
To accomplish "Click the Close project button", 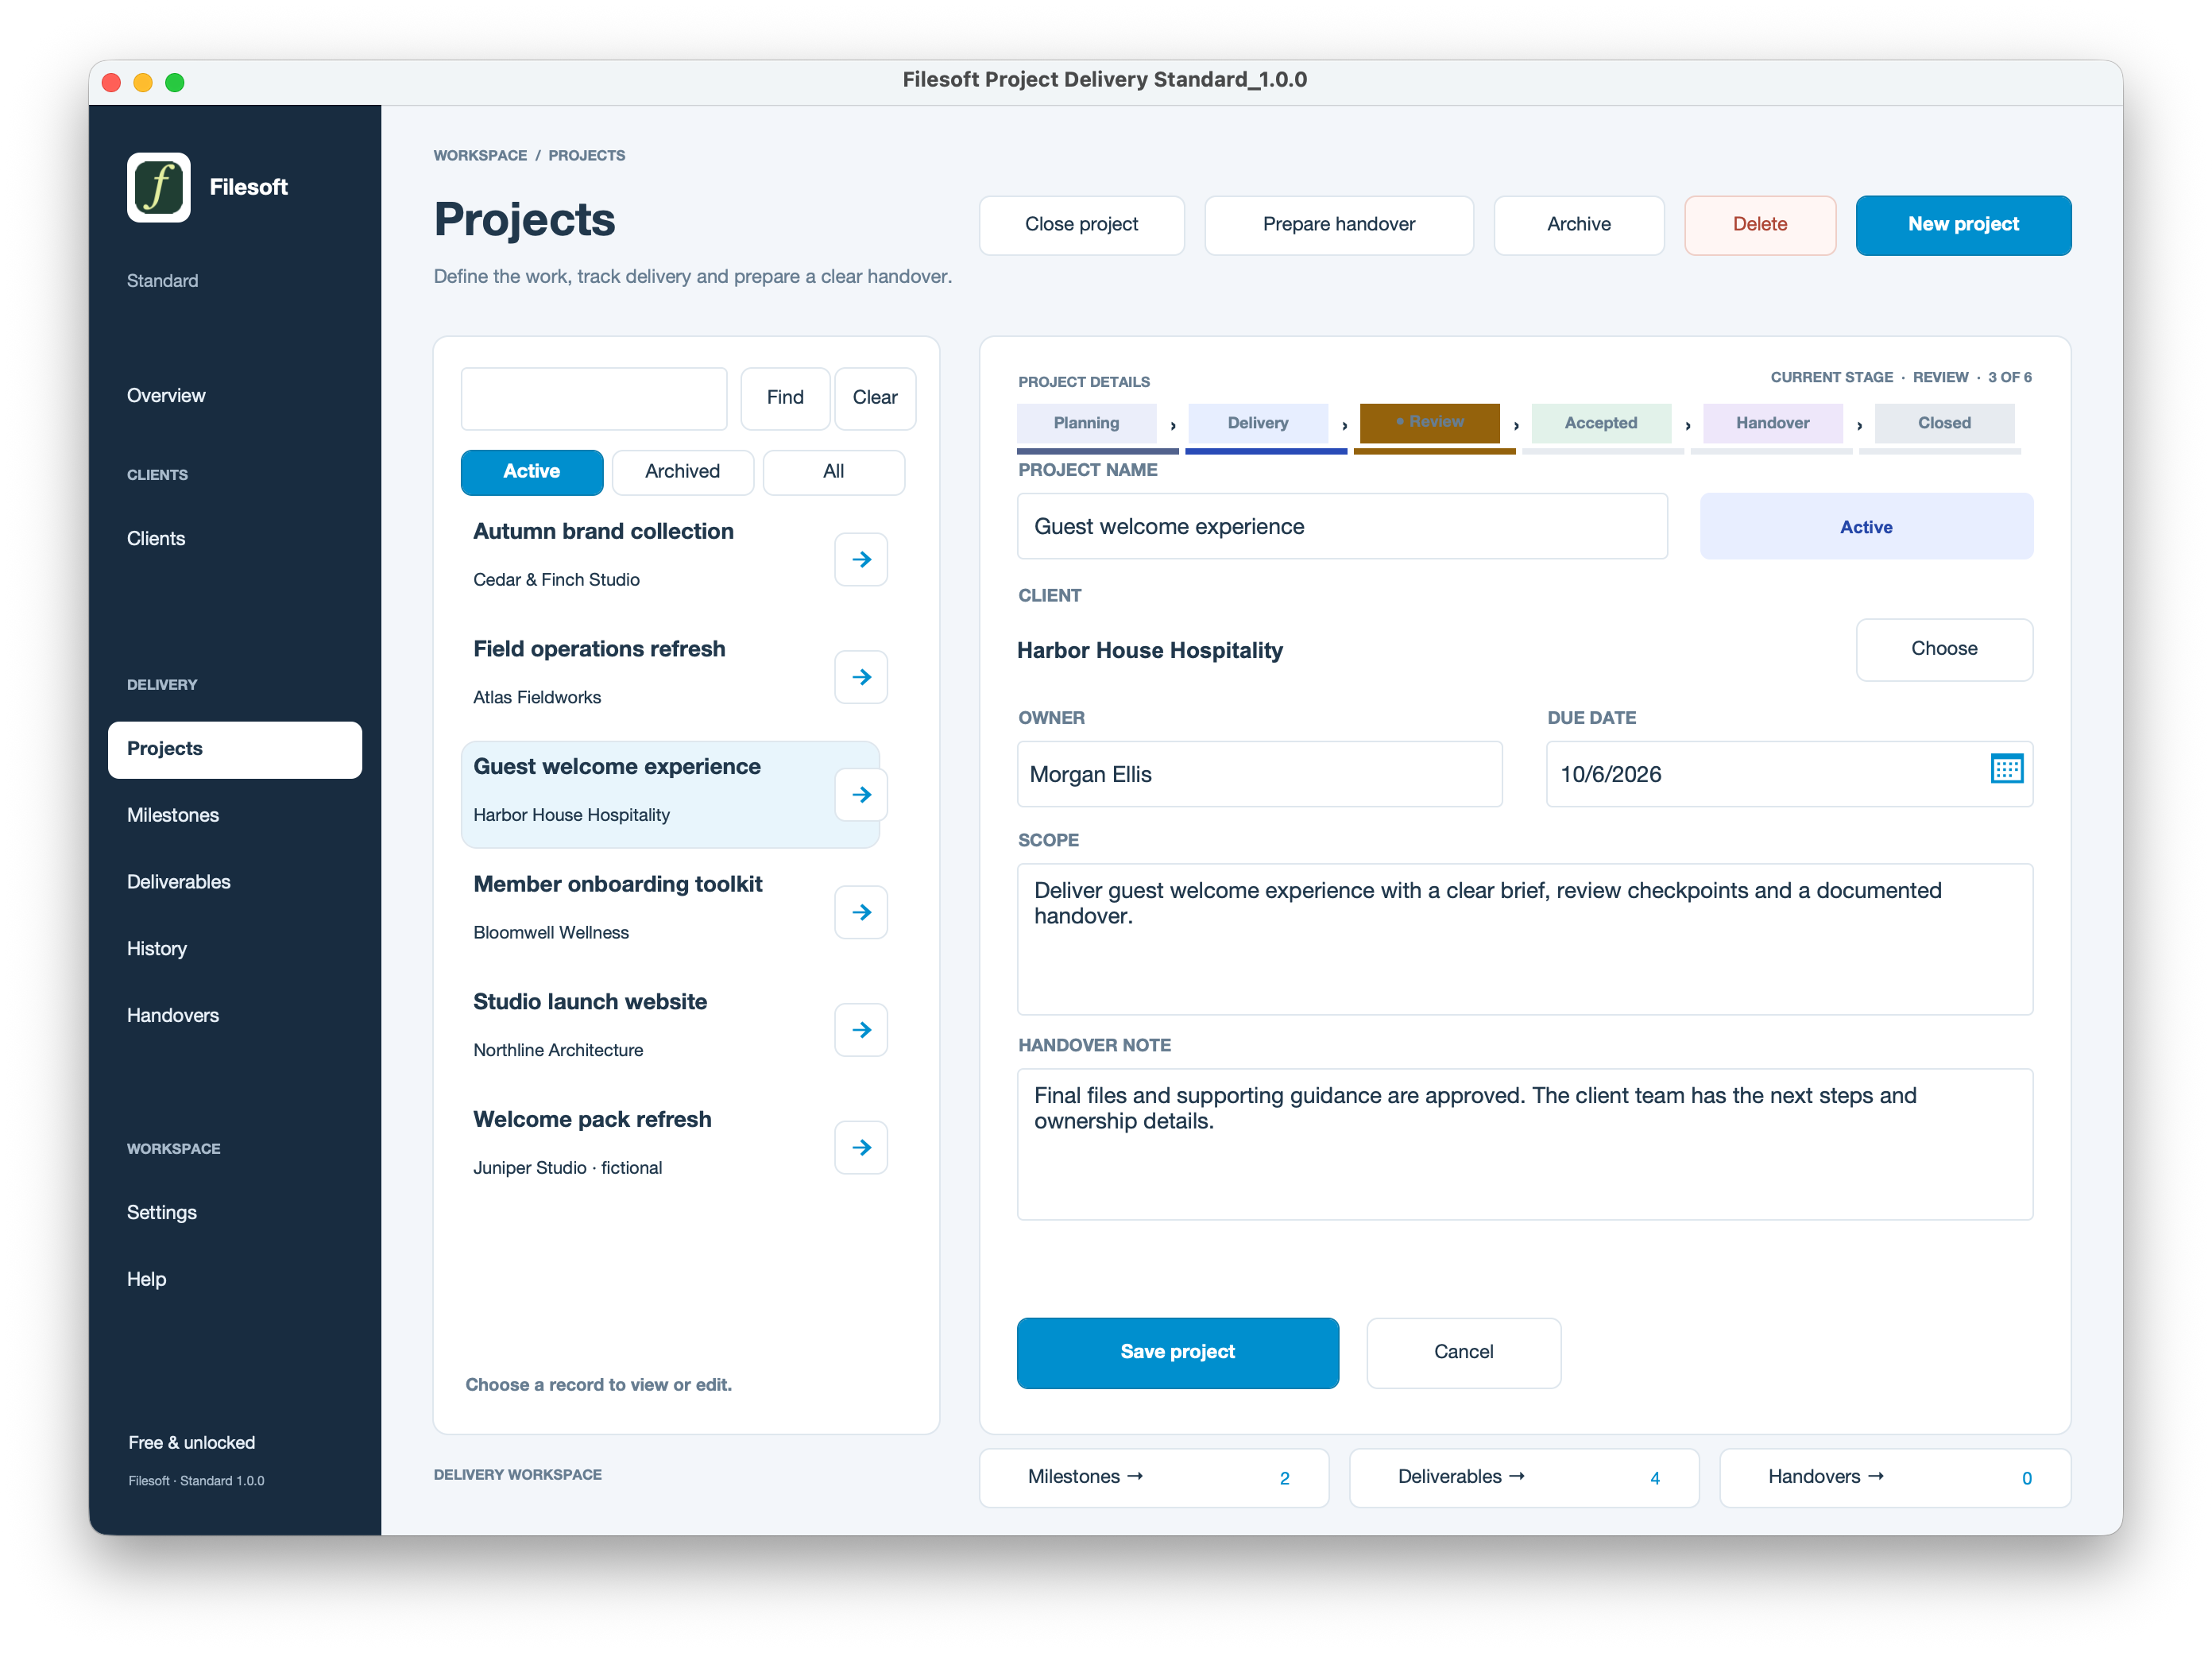I will point(1081,225).
